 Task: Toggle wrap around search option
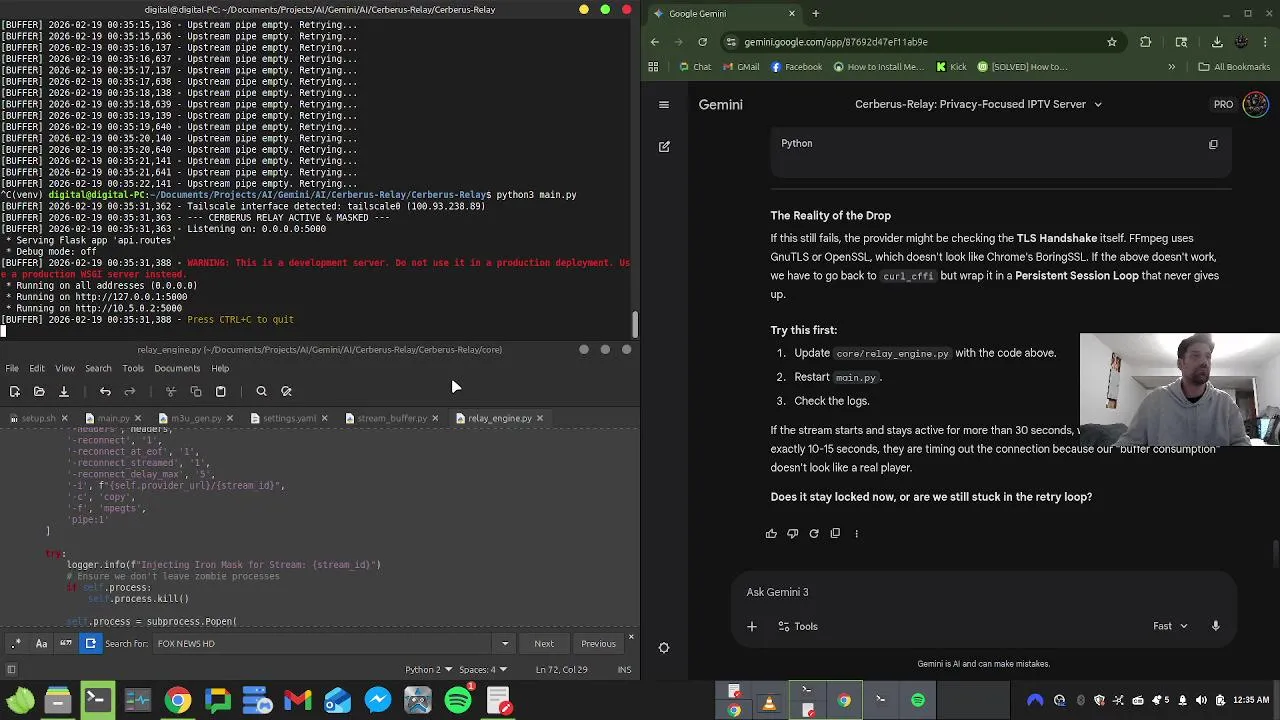pyautogui.click(x=90, y=644)
